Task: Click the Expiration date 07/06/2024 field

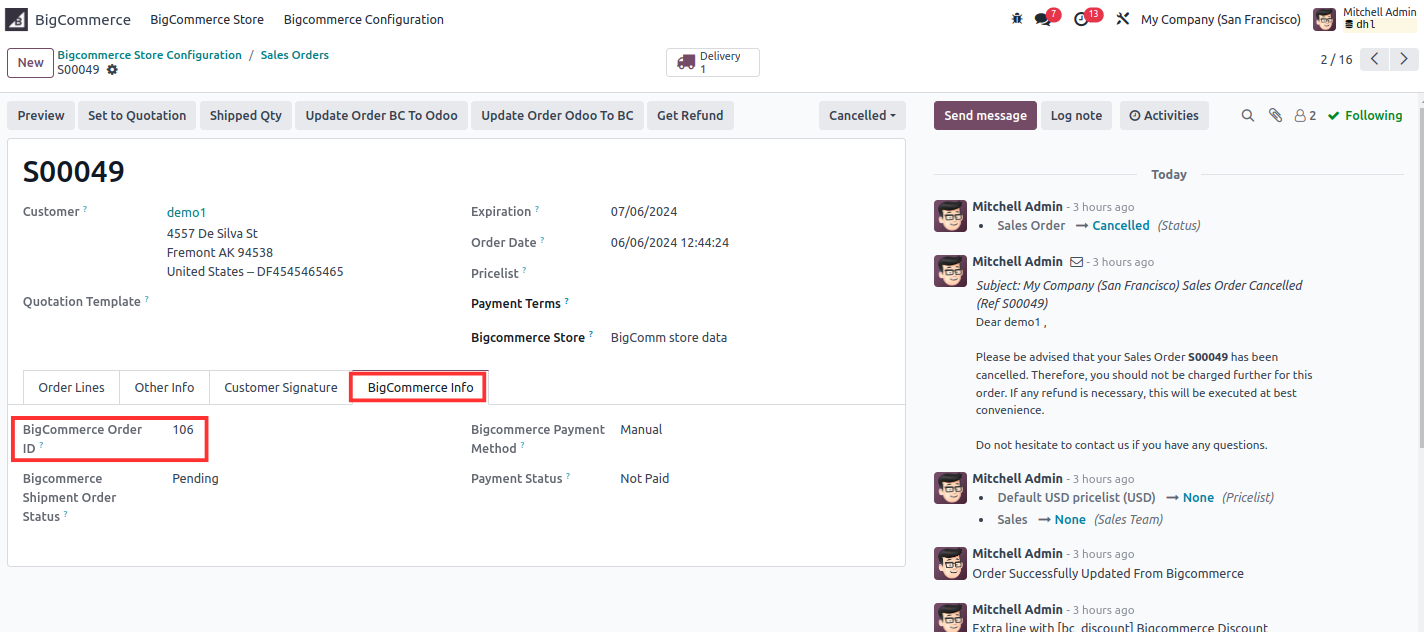Action: point(644,212)
